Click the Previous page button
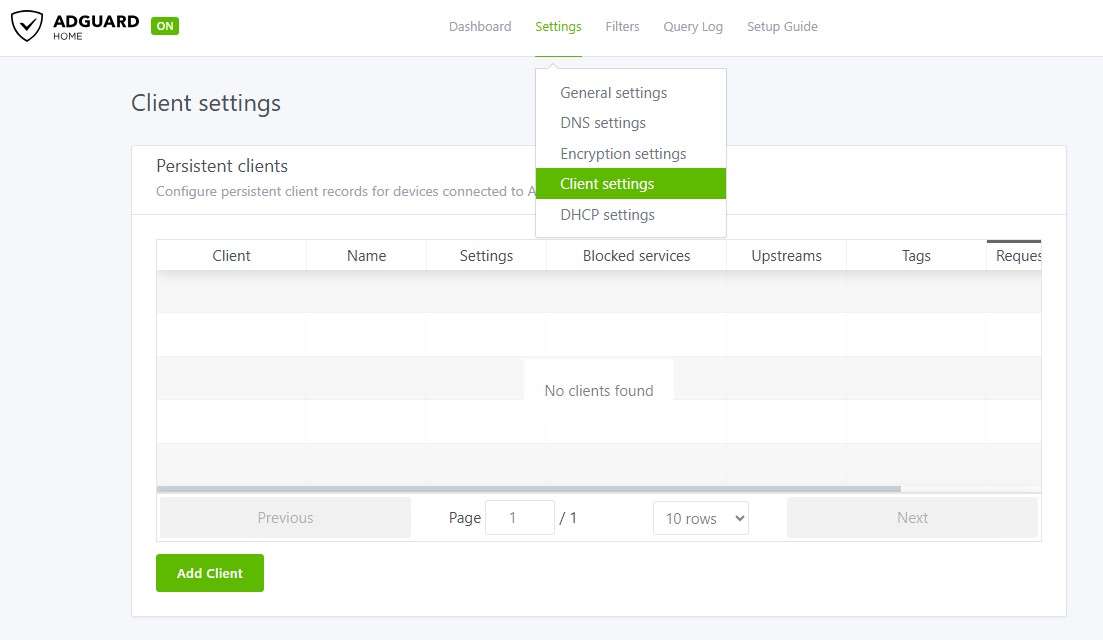 point(285,518)
